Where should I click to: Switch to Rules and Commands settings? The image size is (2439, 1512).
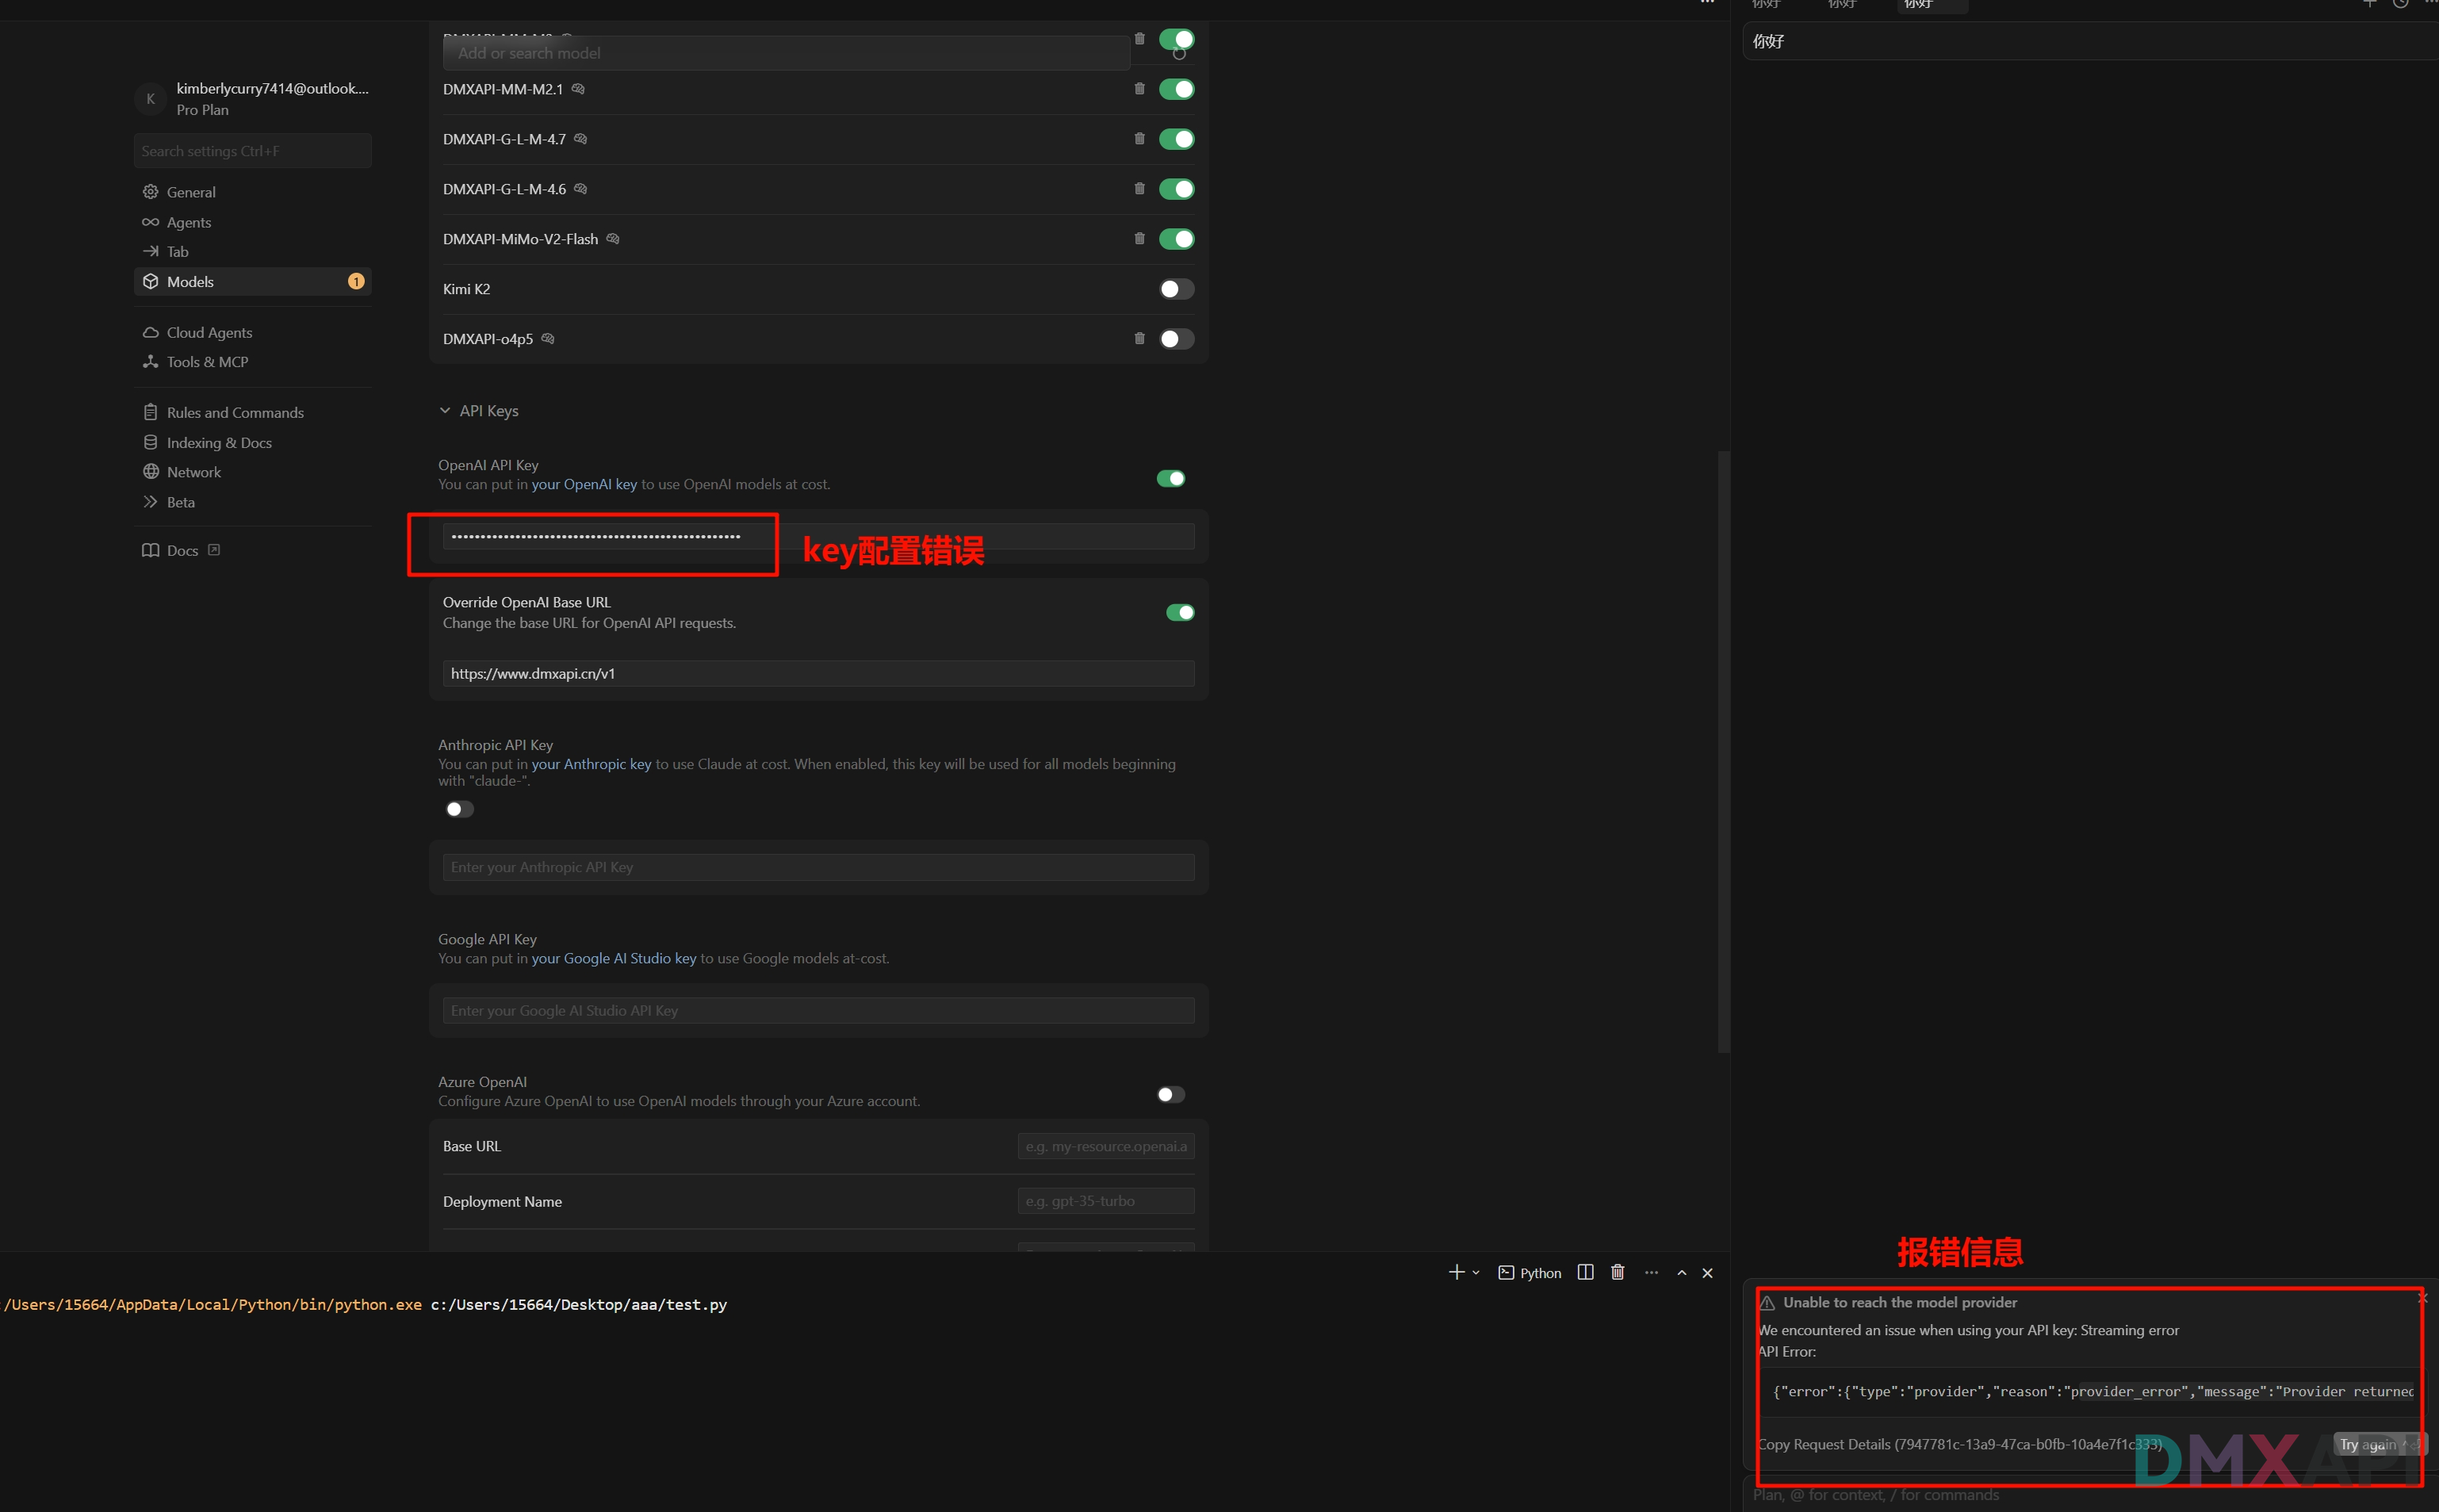pyautogui.click(x=235, y=413)
